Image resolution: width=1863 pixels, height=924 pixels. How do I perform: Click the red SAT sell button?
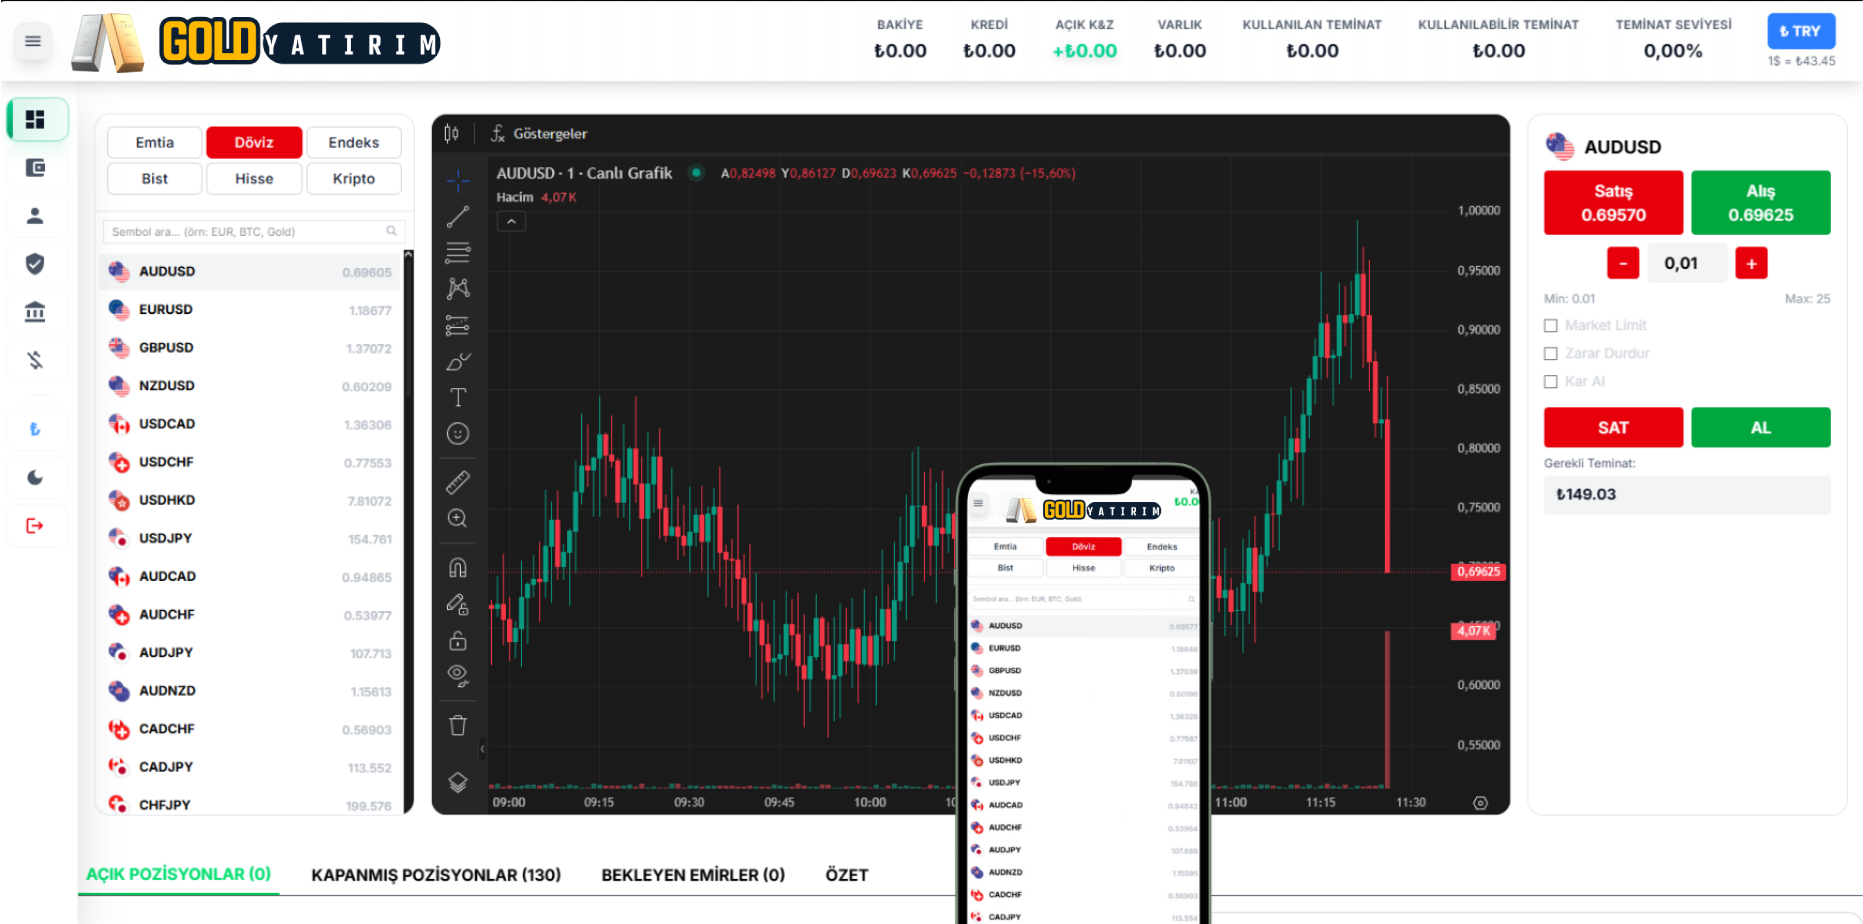pos(1613,428)
